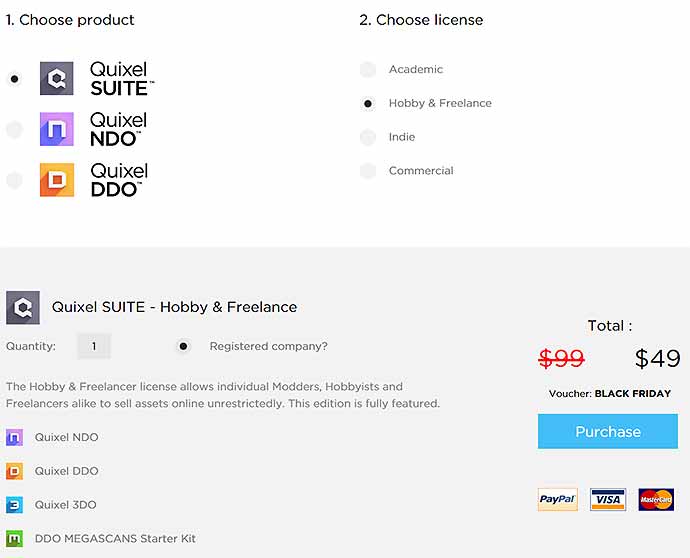Select the Quixel DDO product radio button
This screenshot has width=690, height=558.
point(14,180)
